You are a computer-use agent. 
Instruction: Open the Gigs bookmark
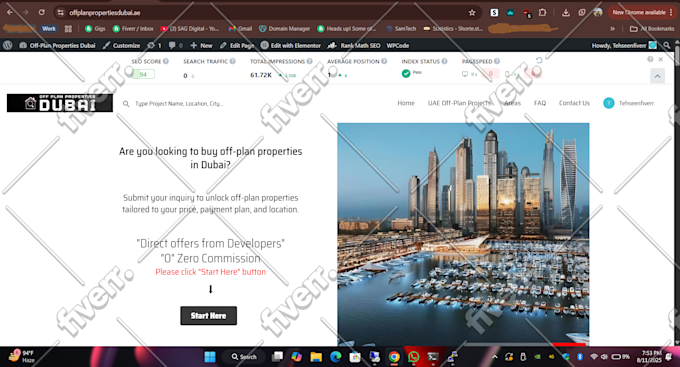pos(95,29)
